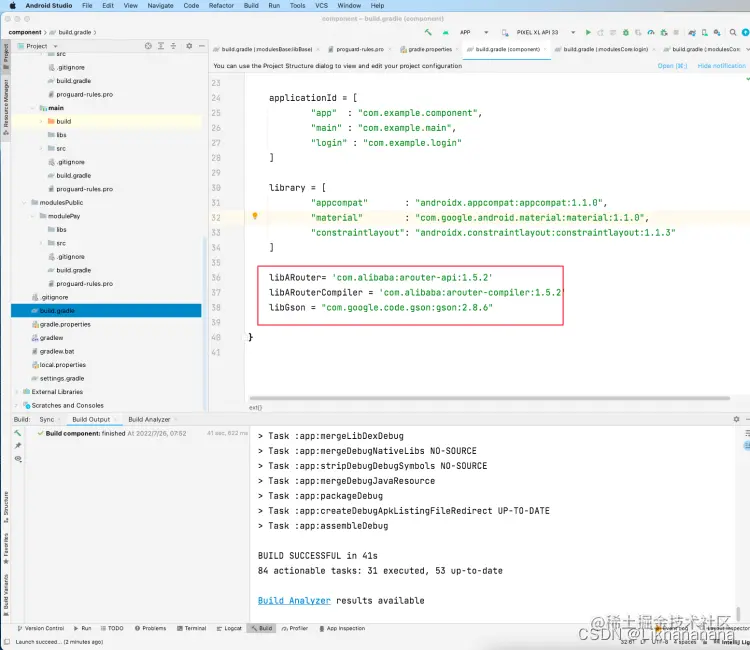This screenshot has height=650, width=750.
Task: Click Expand All icon in Project panel
Action: click(x=161, y=46)
